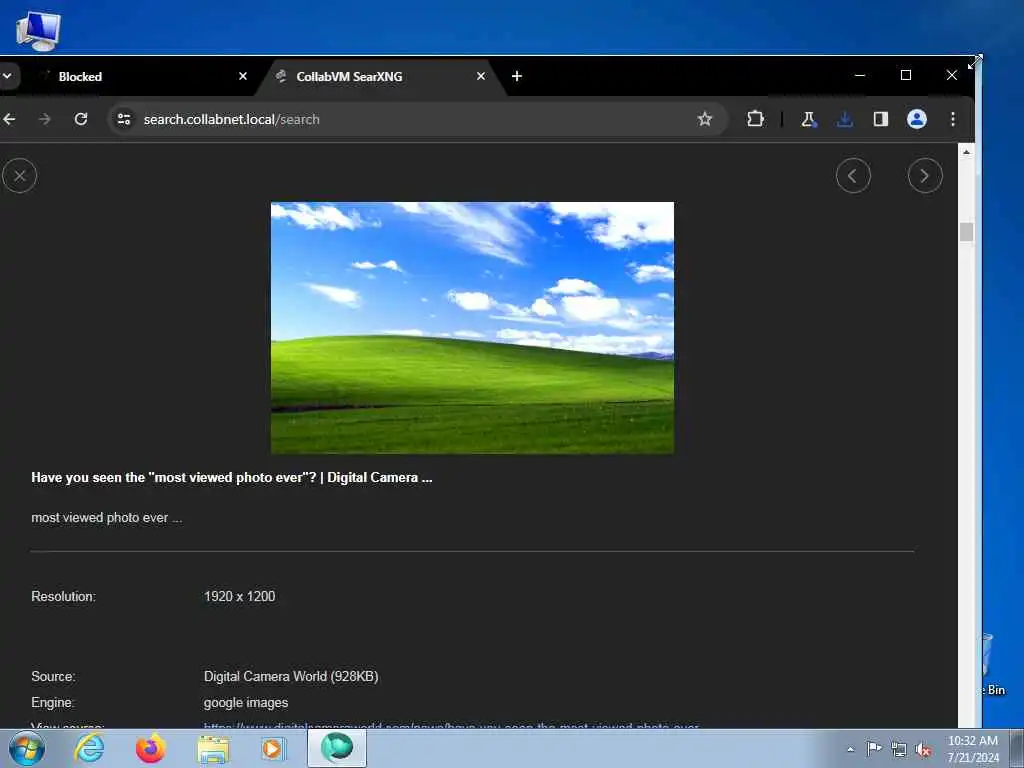Open Chrome three-dot menu

pyautogui.click(x=953, y=119)
